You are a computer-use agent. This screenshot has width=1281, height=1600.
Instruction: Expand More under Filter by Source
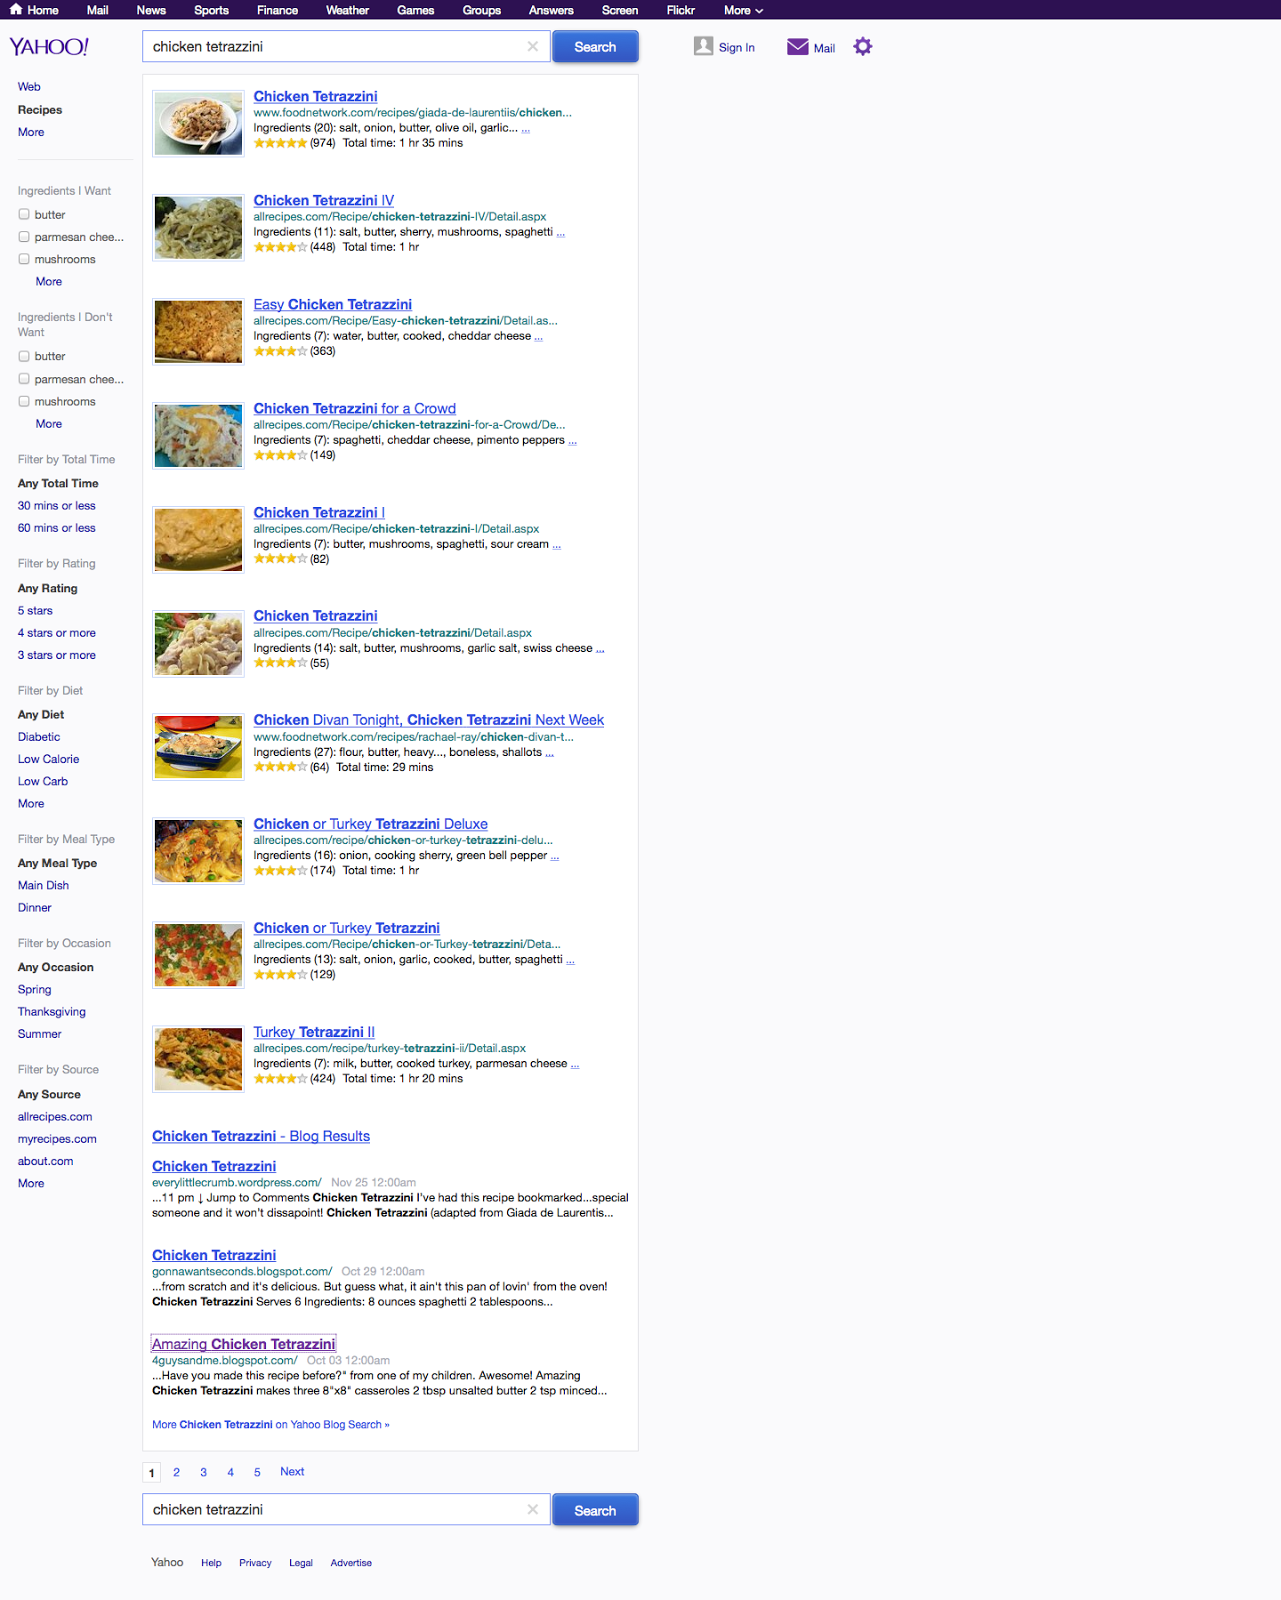coord(31,1184)
